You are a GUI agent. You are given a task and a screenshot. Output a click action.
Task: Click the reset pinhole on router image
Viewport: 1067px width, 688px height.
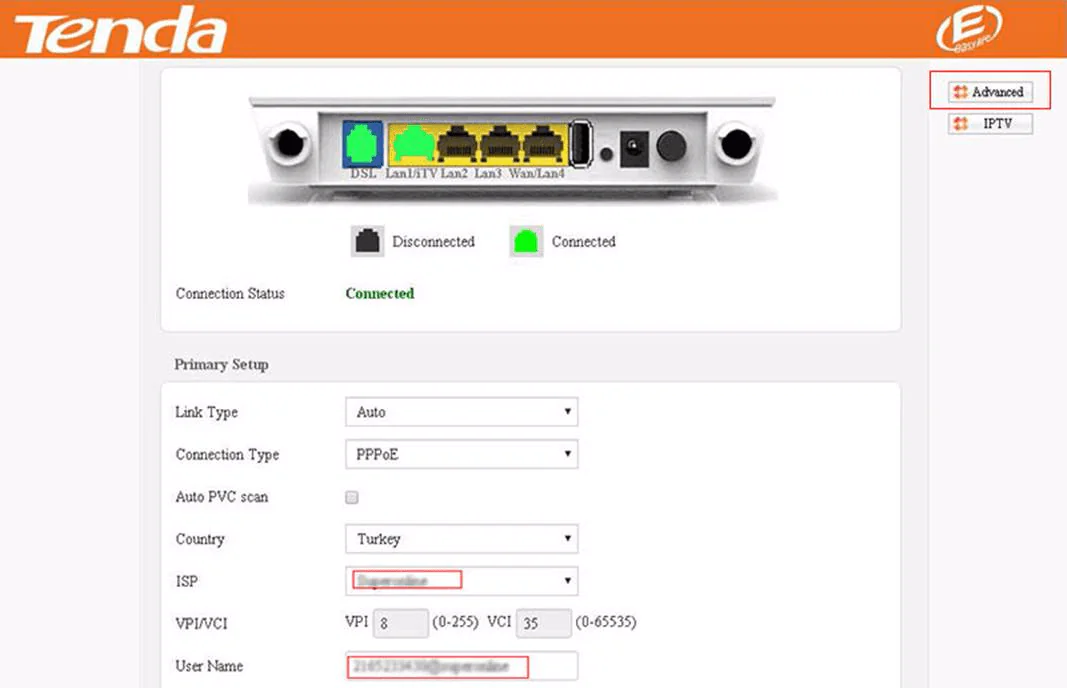coord(606,154)
